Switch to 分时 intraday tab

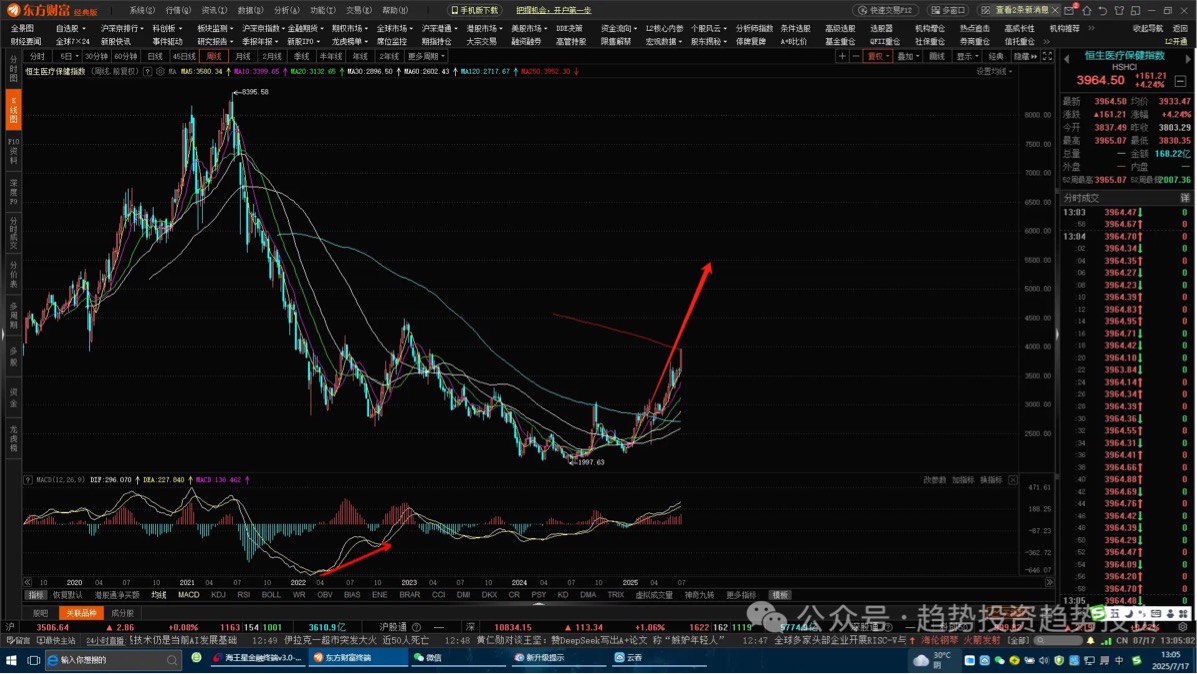click(x=37, y=56)
